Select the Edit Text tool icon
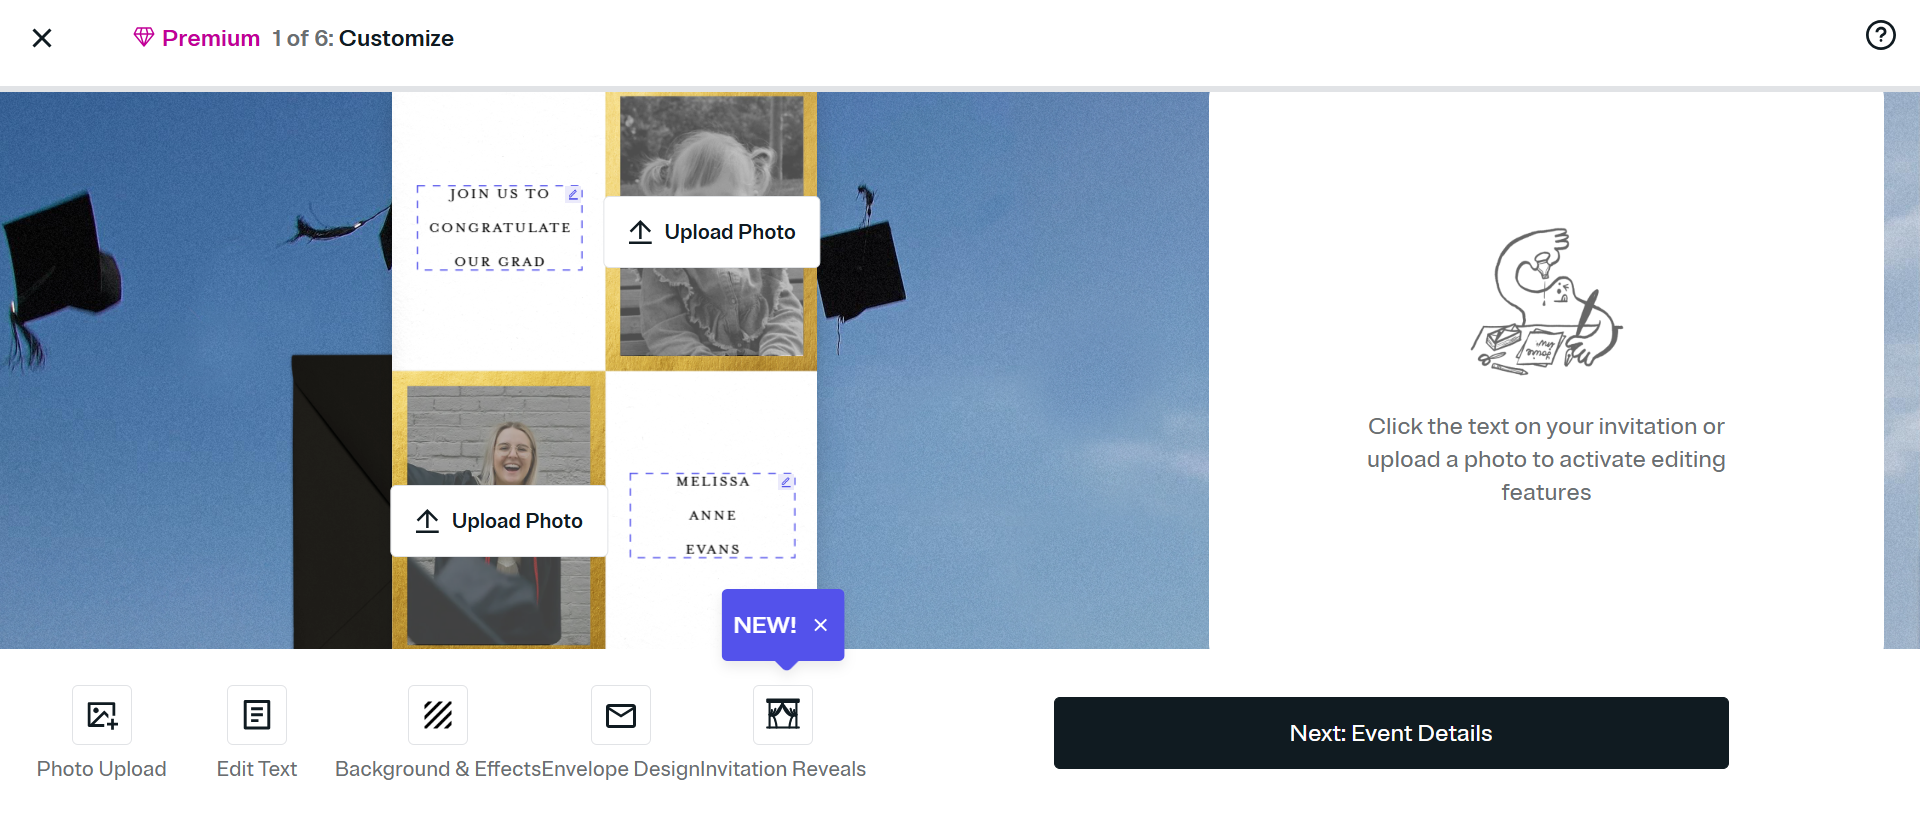This screenshot has width=1920, height=816. tap(257, 715)
